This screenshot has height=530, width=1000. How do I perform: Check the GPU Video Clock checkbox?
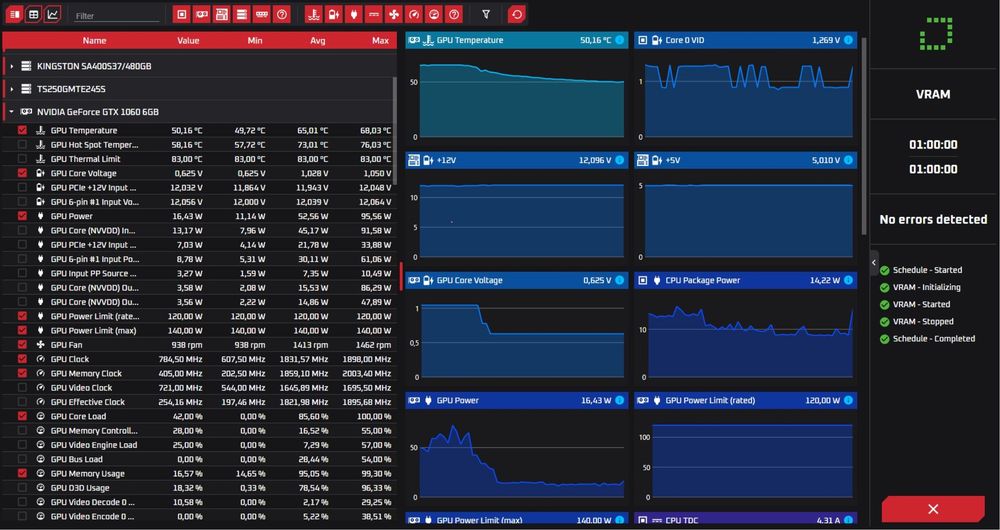22,388
